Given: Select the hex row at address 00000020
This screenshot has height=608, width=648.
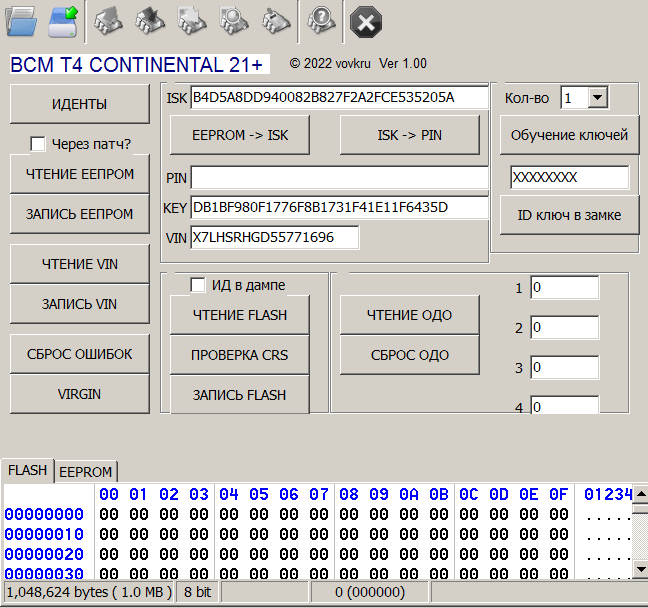Looking at the screenshot, I should [316, 554].
